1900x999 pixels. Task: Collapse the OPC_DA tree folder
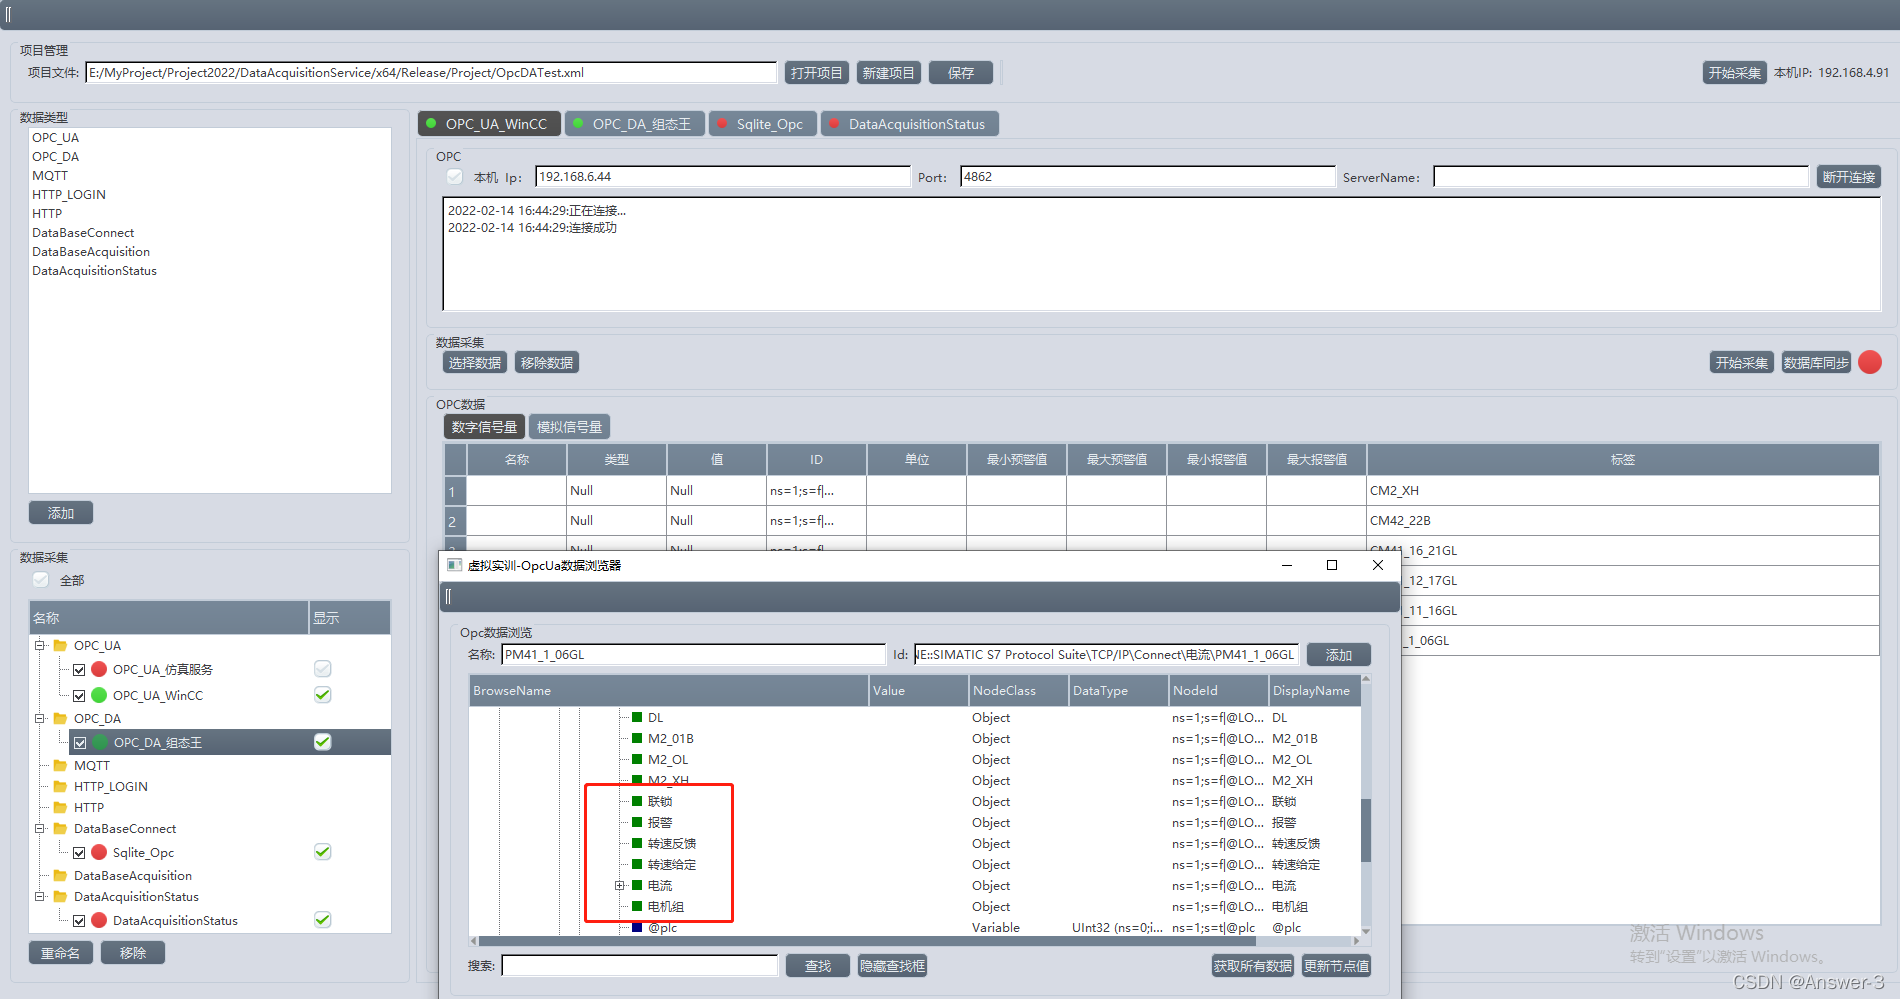[40, 719]
